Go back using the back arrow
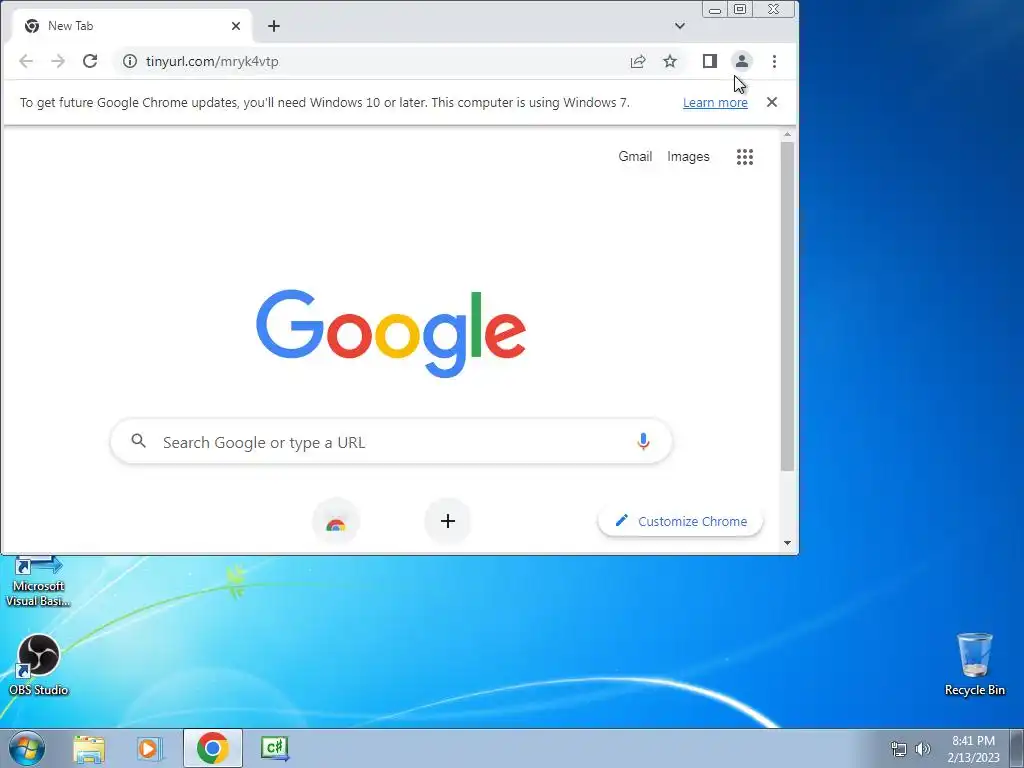The width and height of the screenshot is (1024, 768). point(26,61)
